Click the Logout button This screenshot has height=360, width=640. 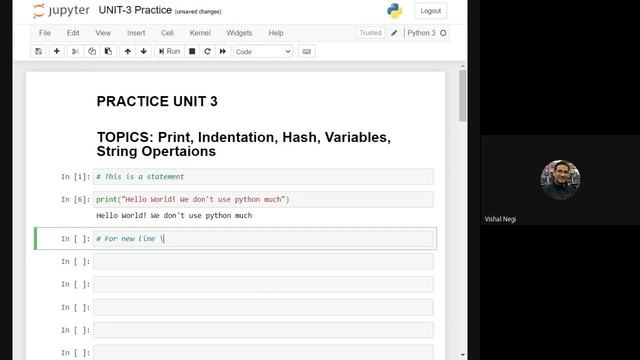[431, 11]
